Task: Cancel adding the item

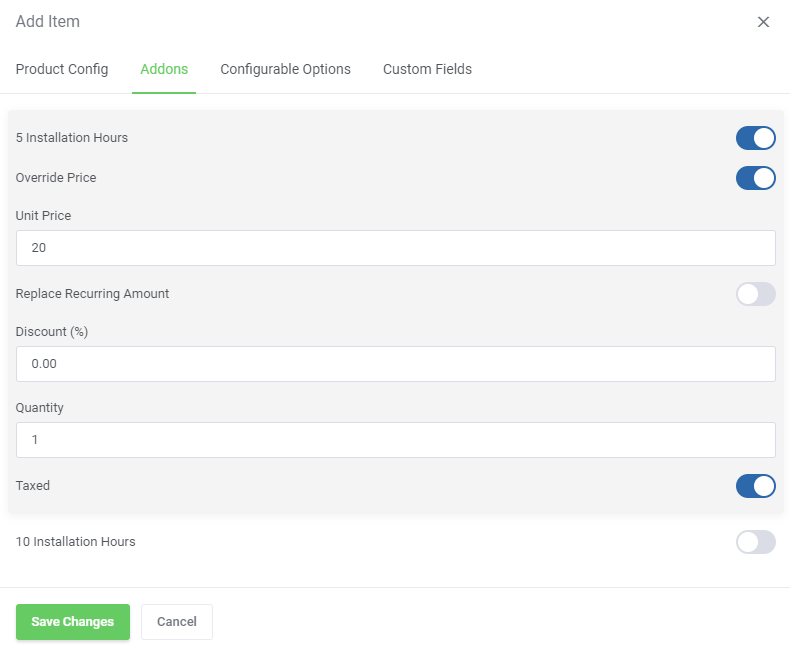Action: [177, 622]
